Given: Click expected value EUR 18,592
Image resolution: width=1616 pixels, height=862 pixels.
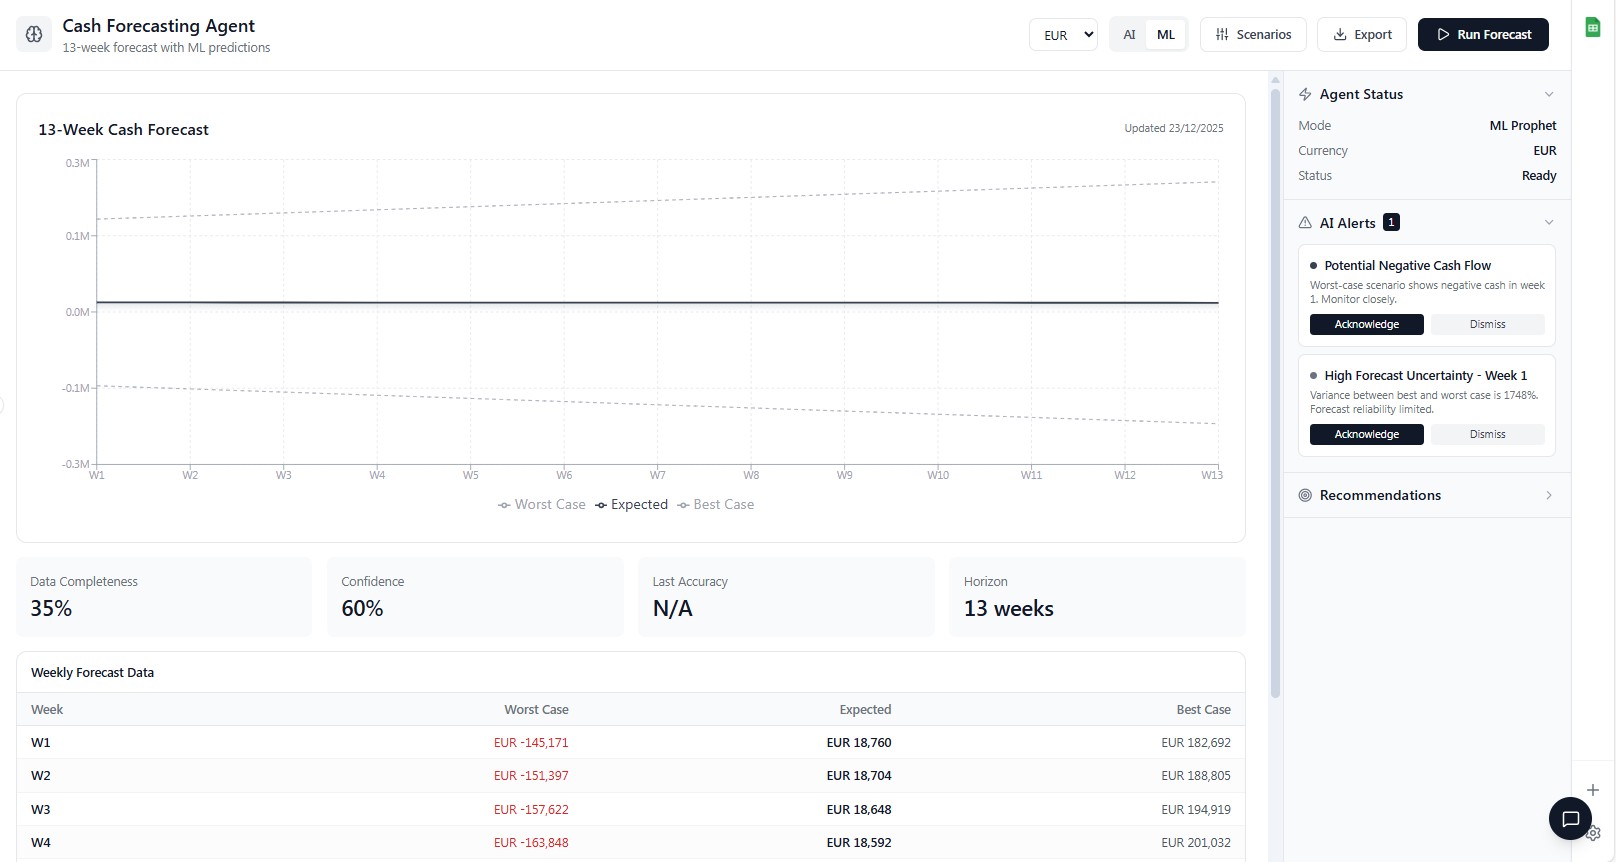Looking at the screenshot, I should click(859, 842).
